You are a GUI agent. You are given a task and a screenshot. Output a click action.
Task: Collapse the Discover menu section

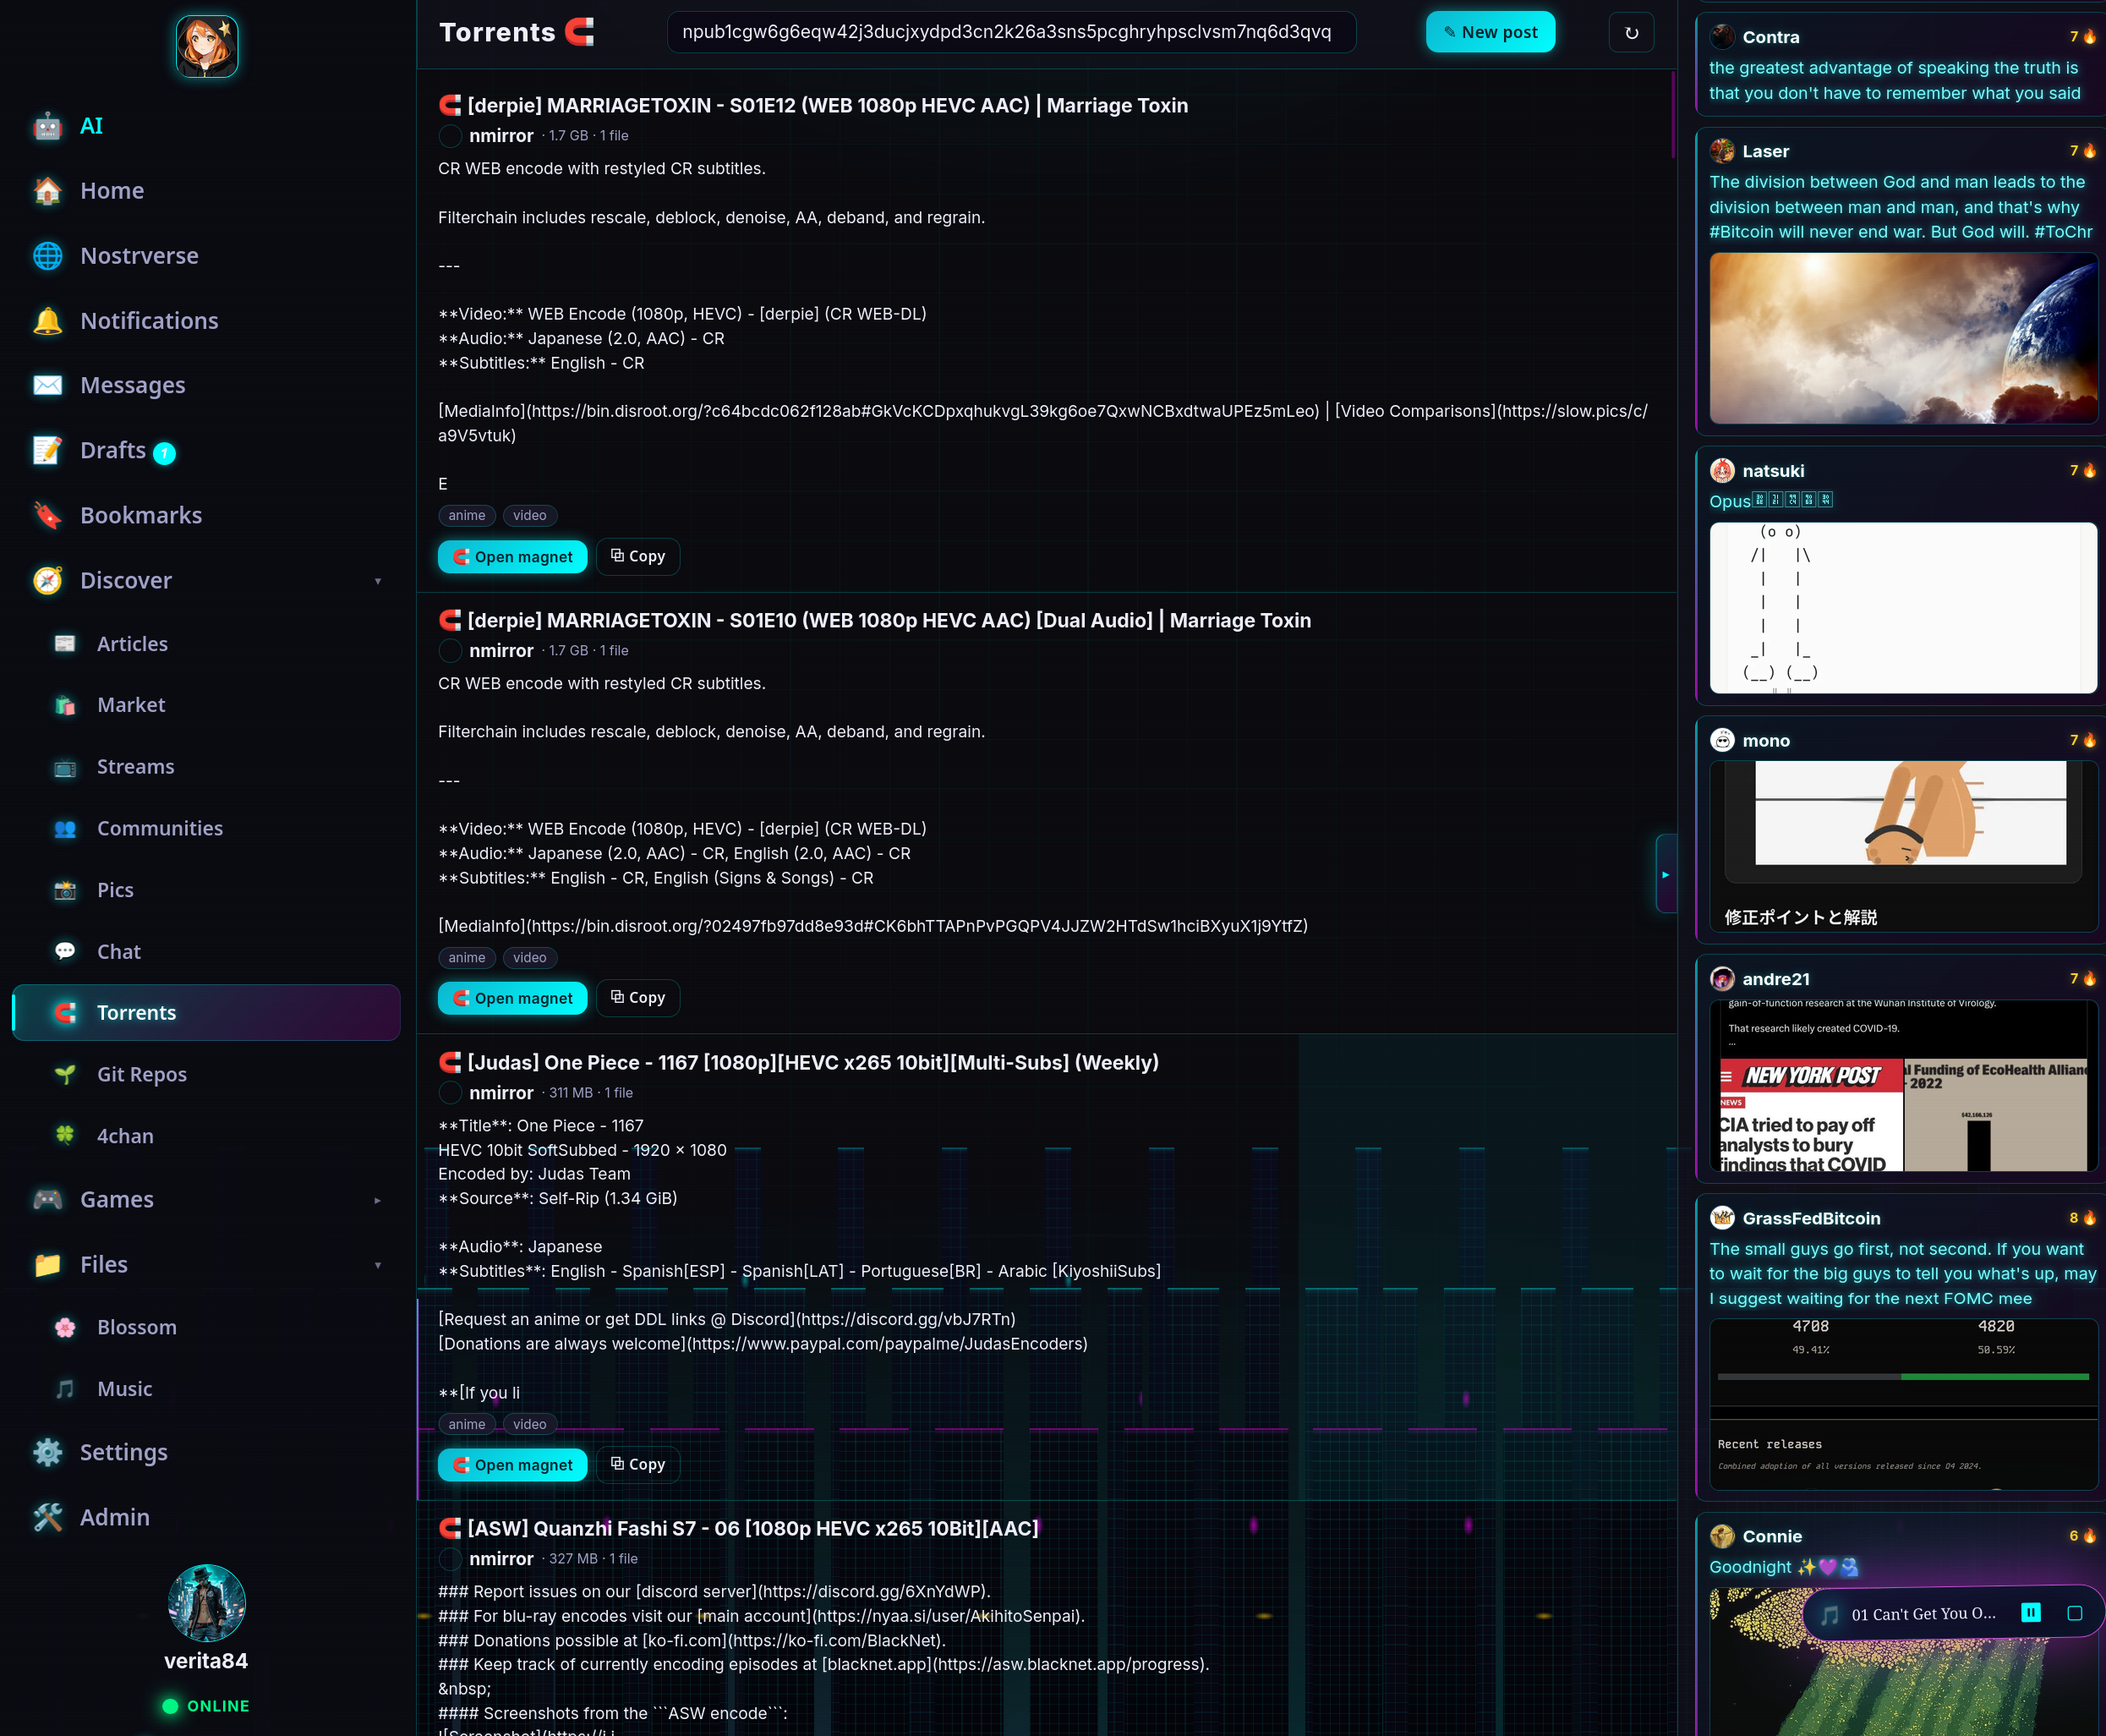coord(378,581)
